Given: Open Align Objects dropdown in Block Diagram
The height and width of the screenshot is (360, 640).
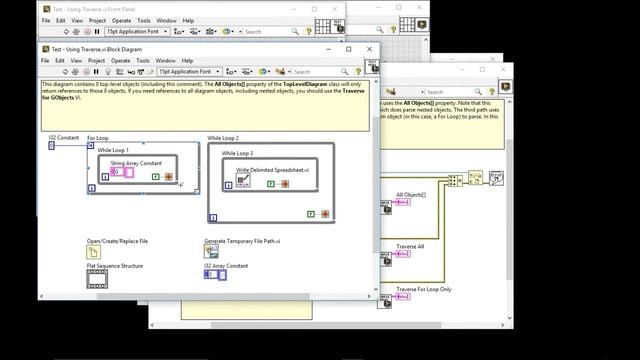Looking at the screenshot, I should (x=231, y=72).
